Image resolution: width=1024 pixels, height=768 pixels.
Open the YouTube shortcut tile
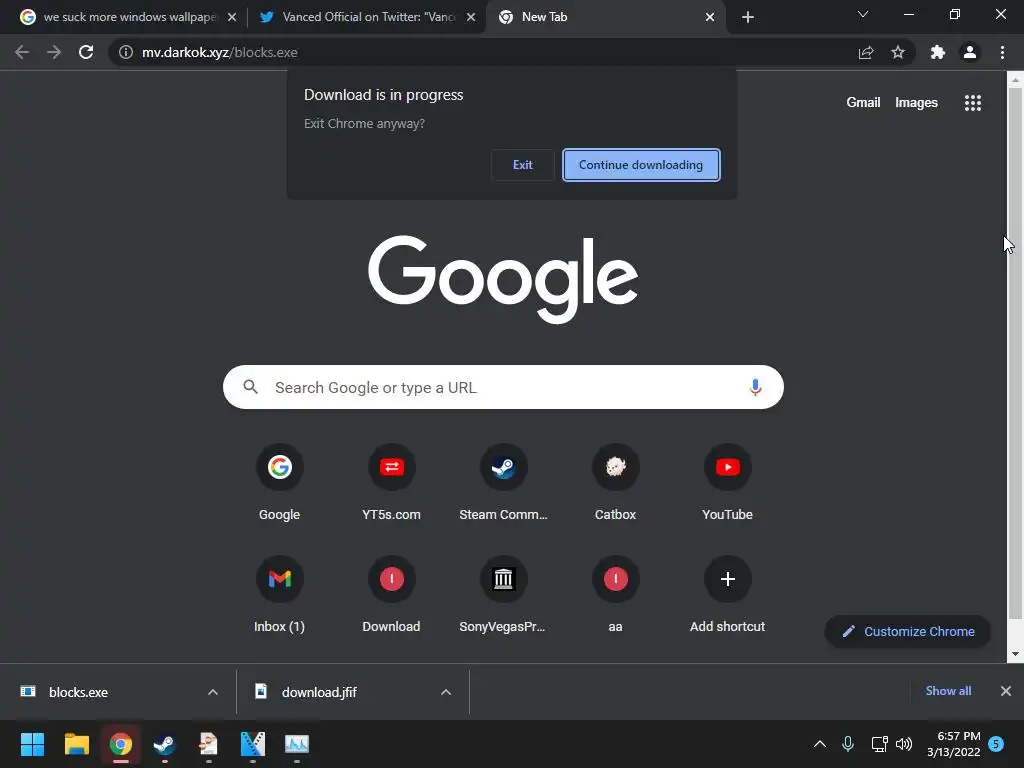point(728,483)
